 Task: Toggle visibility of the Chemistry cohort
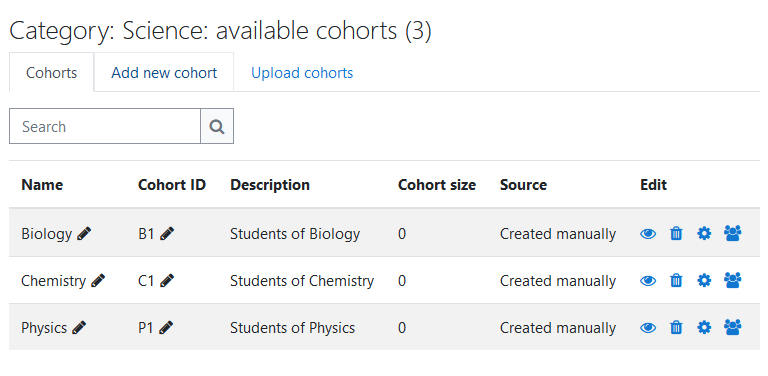coord(648,281)
